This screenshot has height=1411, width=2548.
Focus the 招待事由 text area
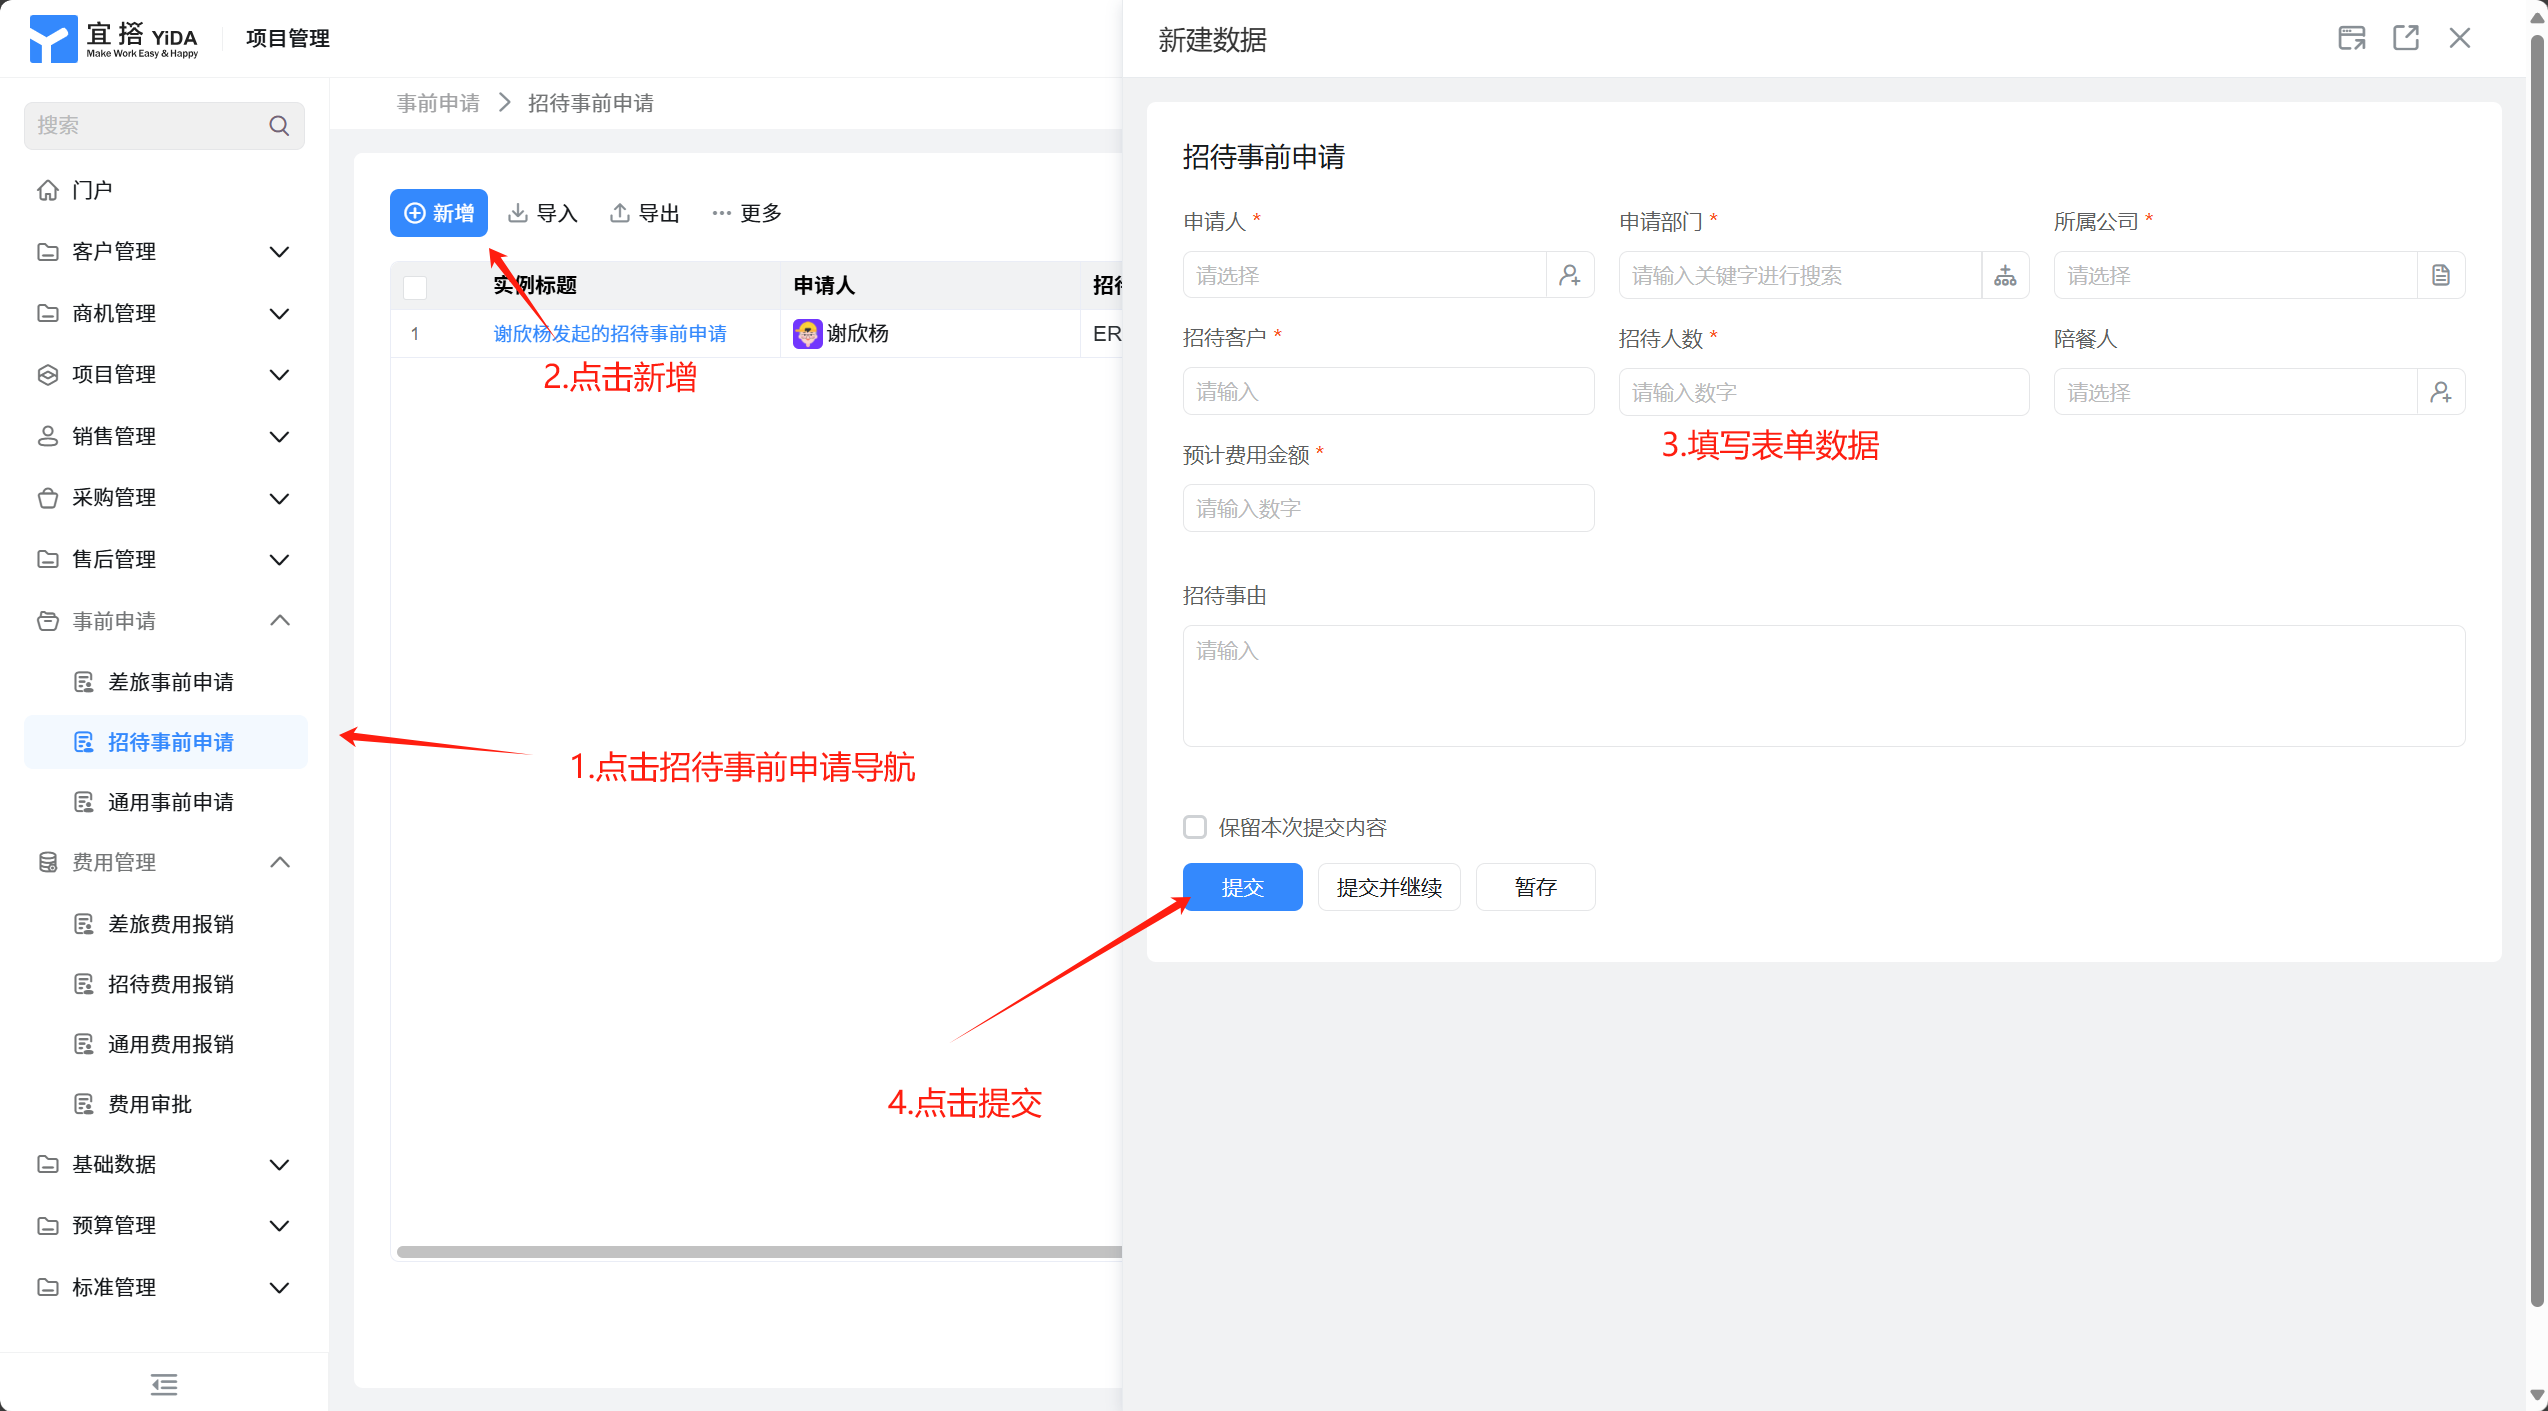click(x=1823, y=685)
